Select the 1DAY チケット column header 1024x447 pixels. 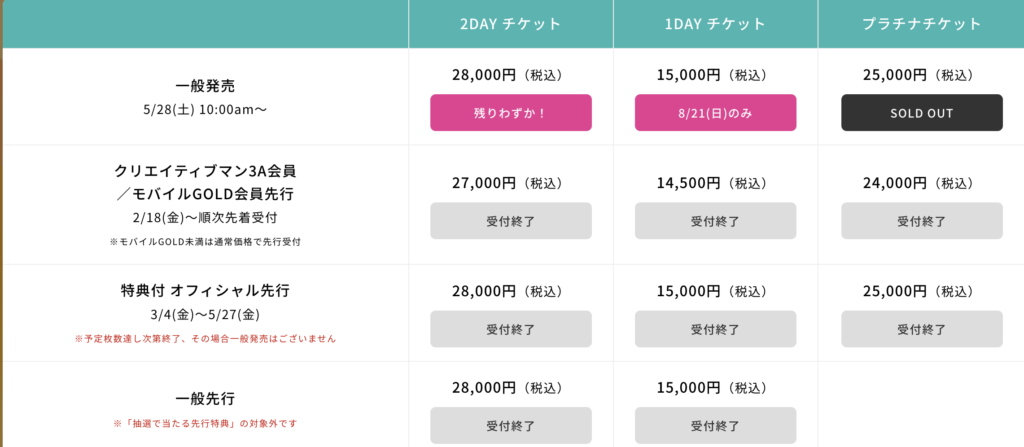(x=715, y=24)
